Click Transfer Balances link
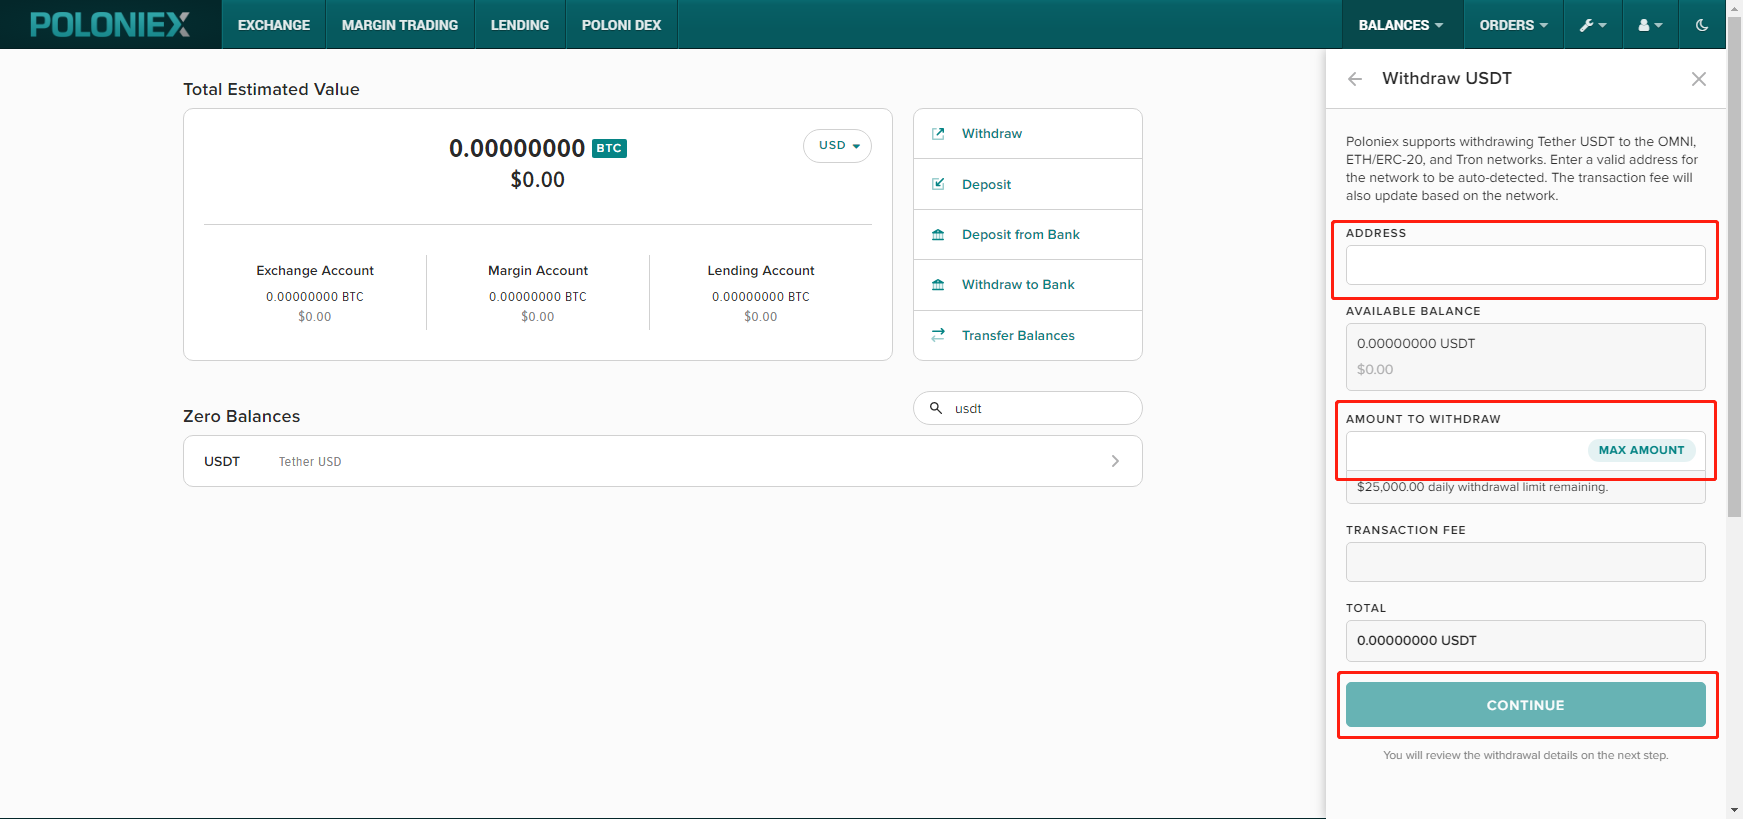 1018,335
